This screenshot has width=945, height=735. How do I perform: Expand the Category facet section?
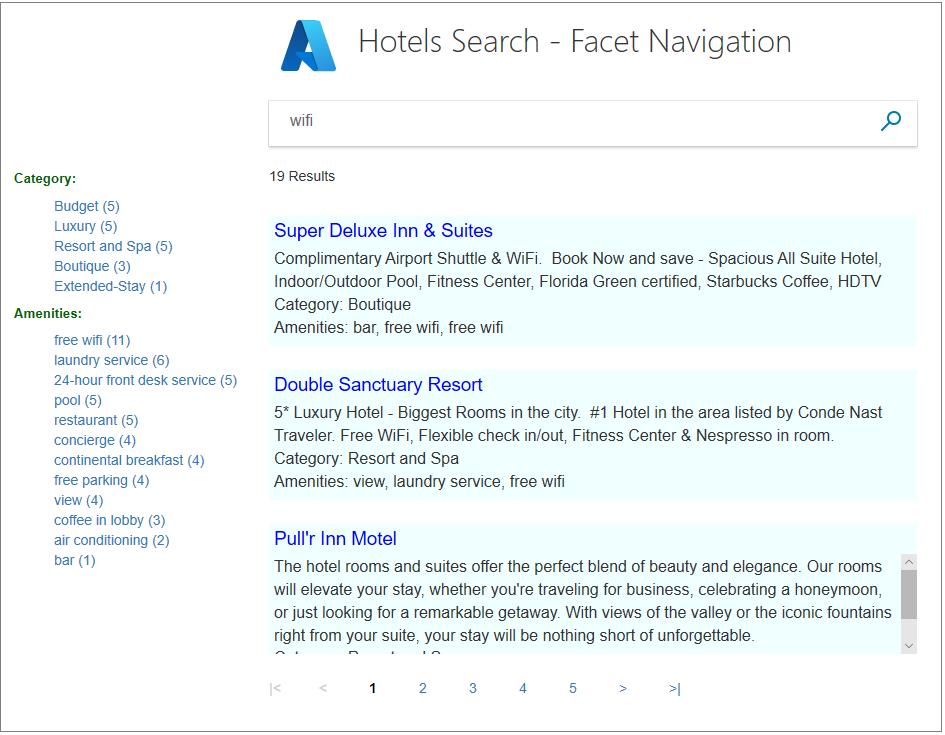click(x=44, y=178)
